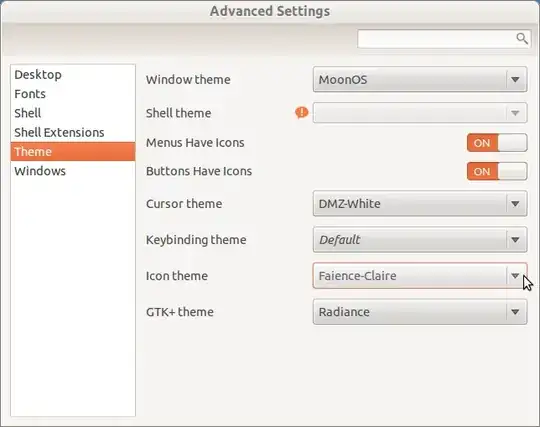Image resolution: width=540 pixels, height=427 pixels.
Task: Expand the Keybinding theme dropdown
Action: click(420, 240)
